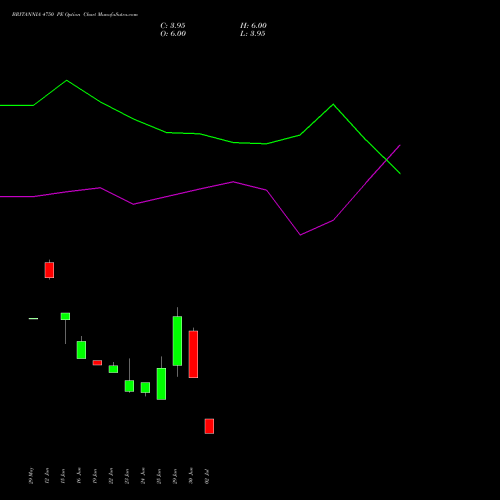Click the tallest red candlestick
Image resolution: width=500 pixels, height=500 pixels.
(x=193, y=354)
